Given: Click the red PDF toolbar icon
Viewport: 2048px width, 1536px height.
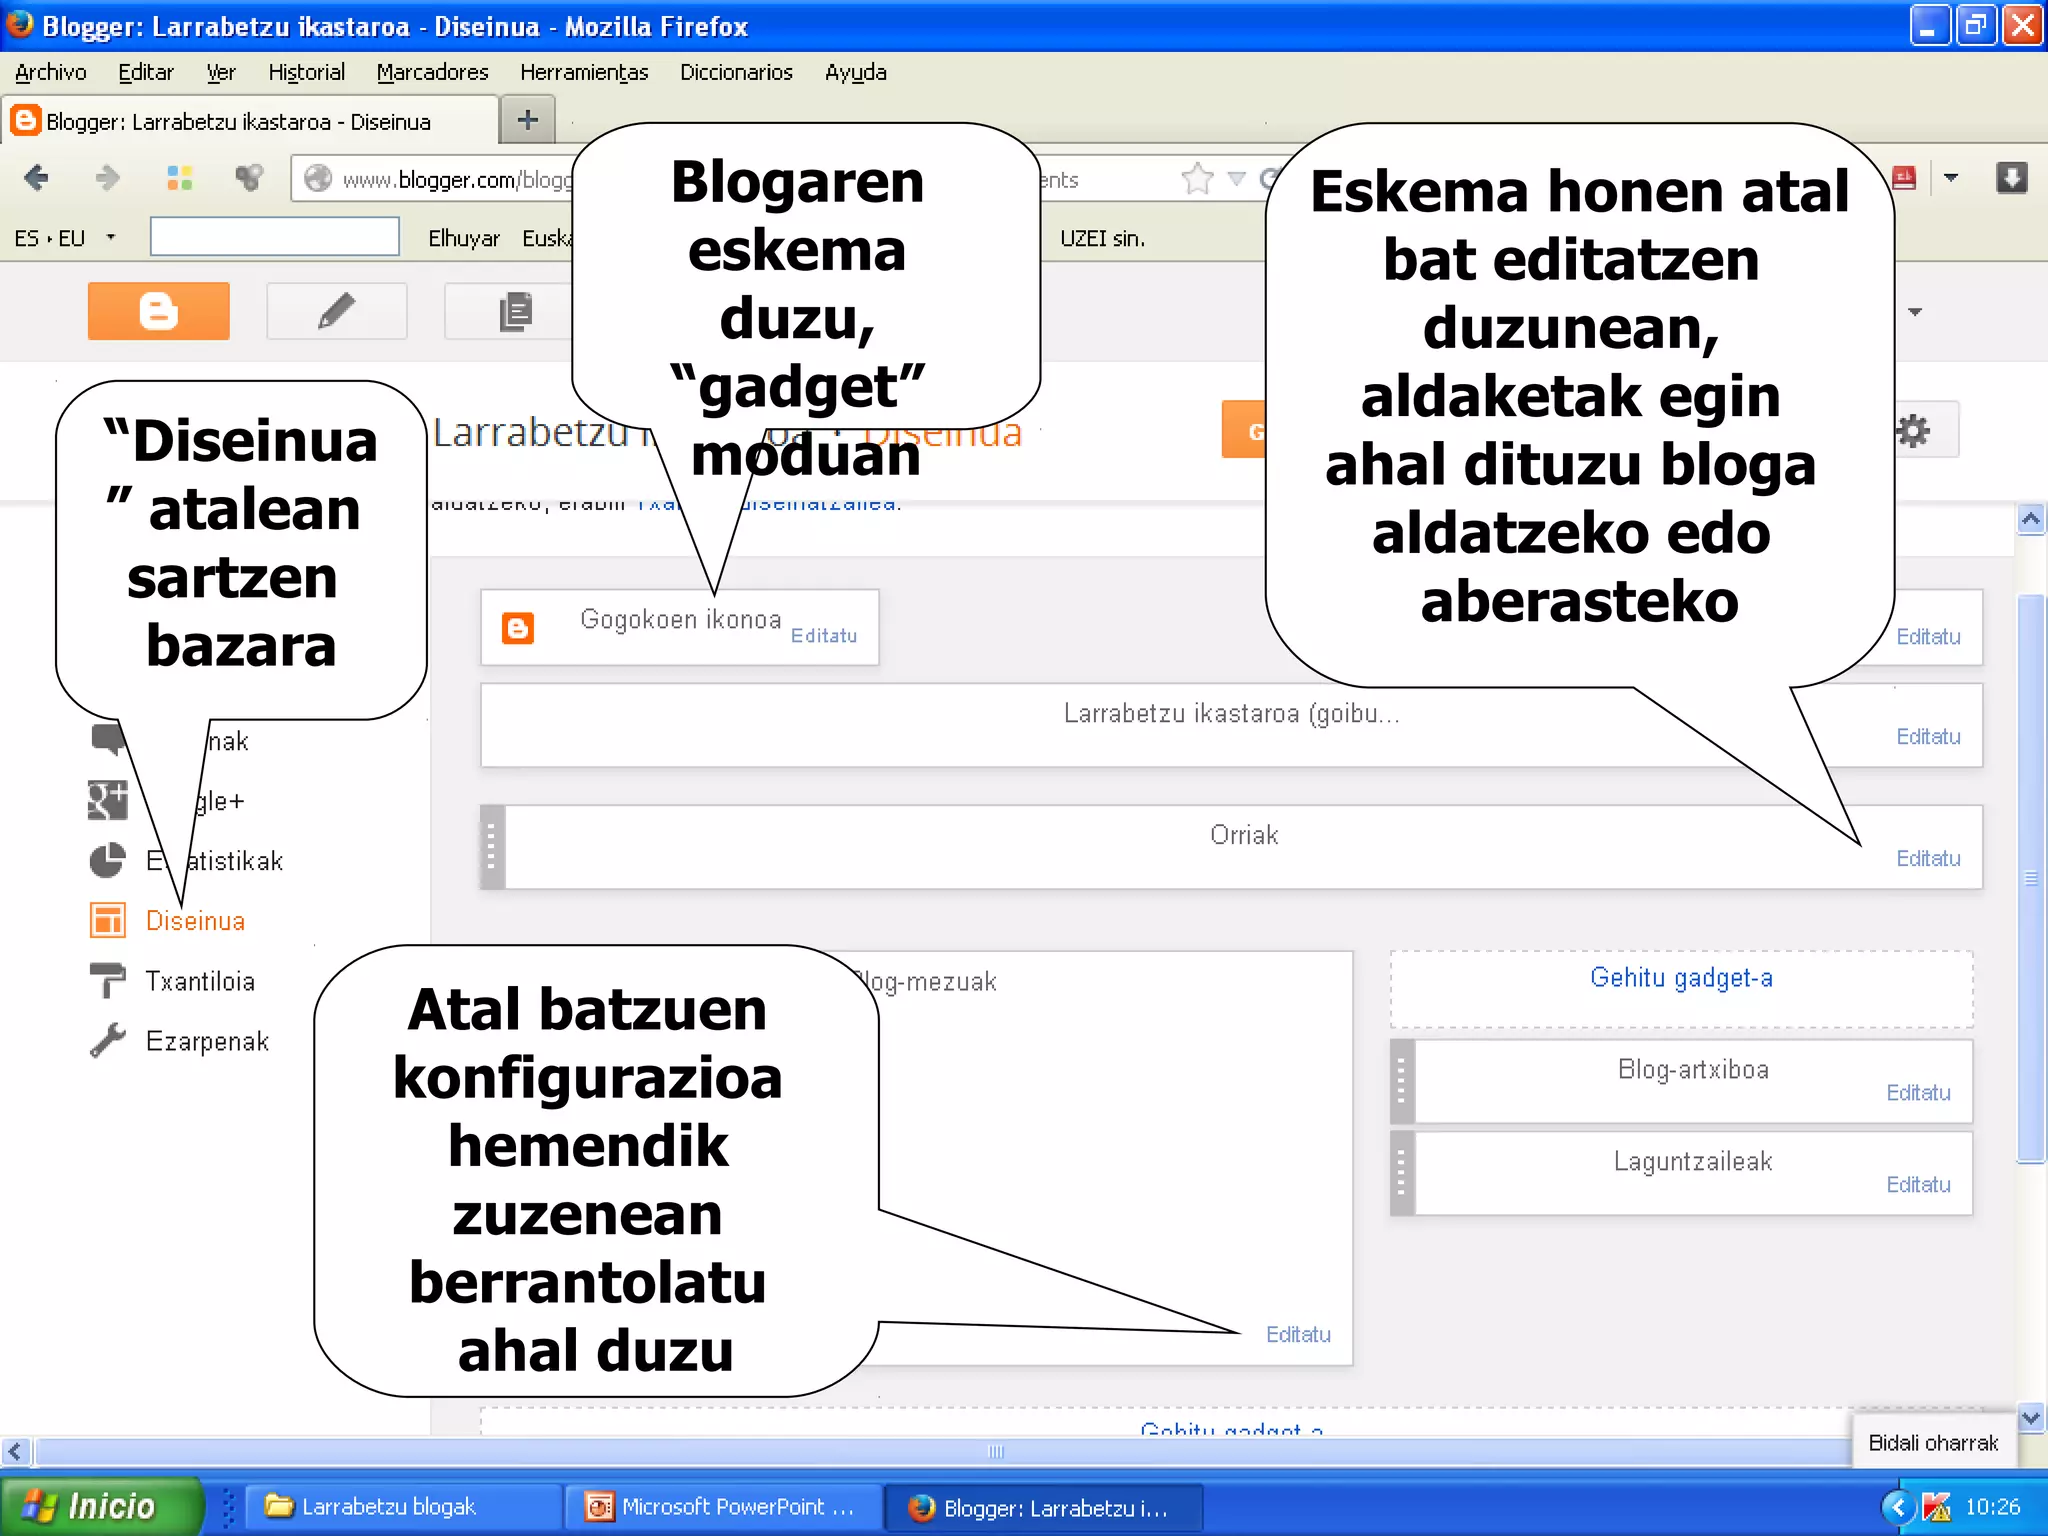Looking at the screenshot, I should tap(1905, 178).
